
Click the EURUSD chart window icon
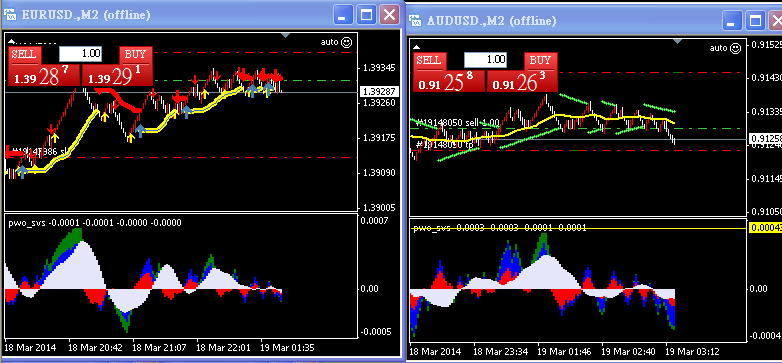pyautogui.click(x=10, y=14)
